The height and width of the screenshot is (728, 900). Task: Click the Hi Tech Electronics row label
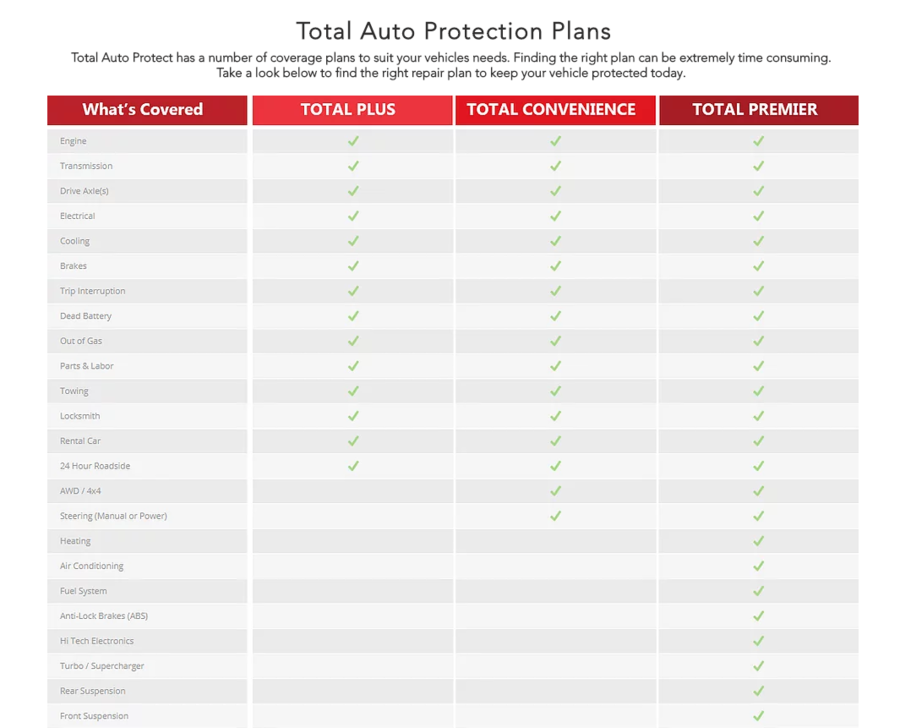point(97,641)
